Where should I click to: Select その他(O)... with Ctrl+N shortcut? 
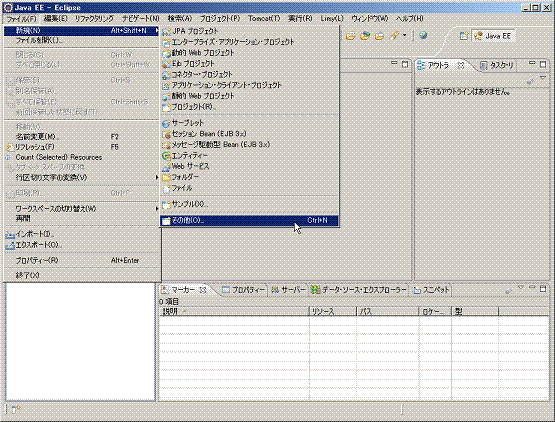(x=250, y=221)
